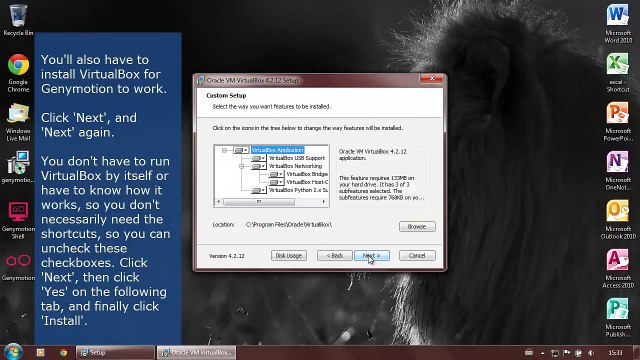This screenshot has height=360, width=640.
Task: Select the VirtualBox Host-Only tree label
Action: click(307, 182)
